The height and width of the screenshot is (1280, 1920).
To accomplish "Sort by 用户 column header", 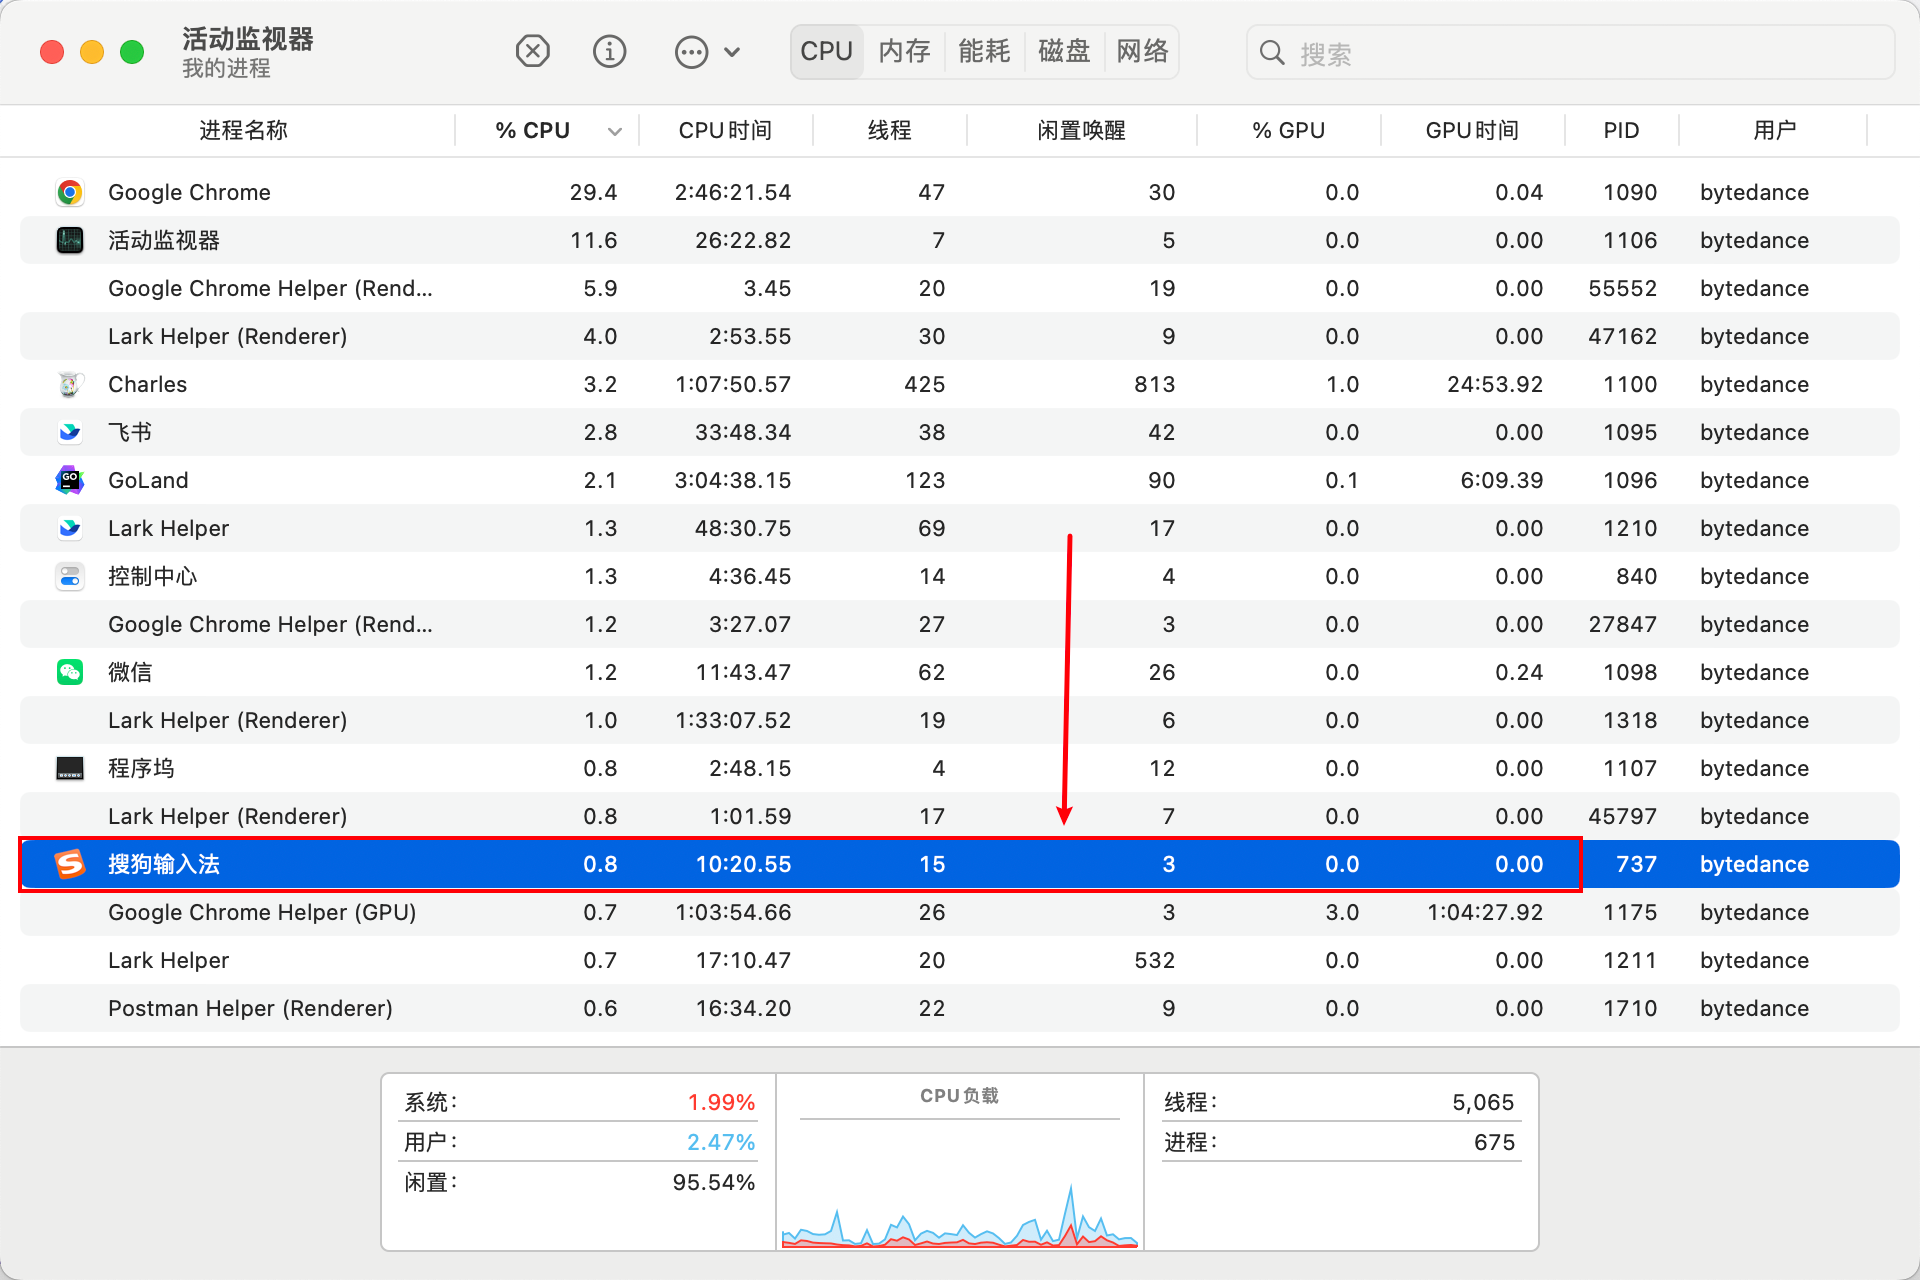I will [x=1774, y=131].
